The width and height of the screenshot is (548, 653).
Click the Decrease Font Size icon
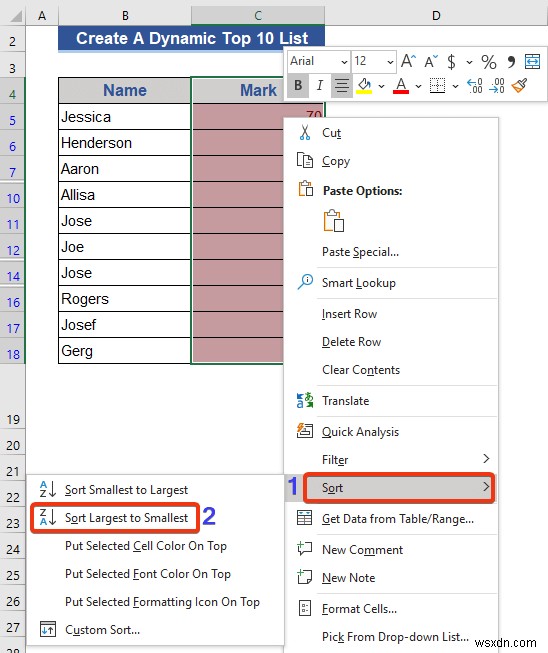(x=431, y=61)
